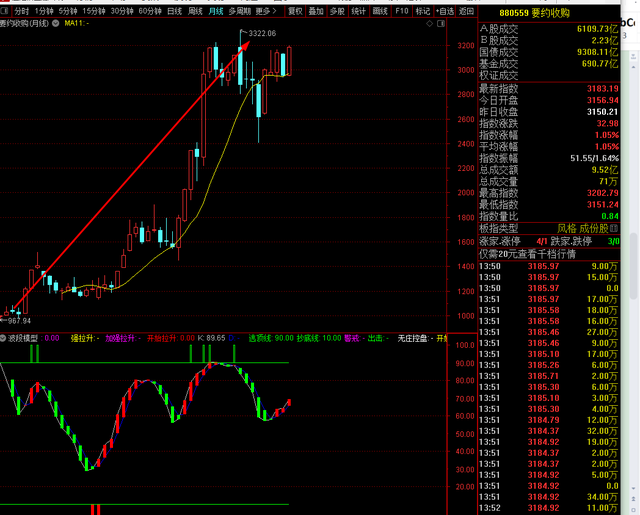Screen dimensions: 640x515
Task: Toggle the 月线 monthly period
Action: (x=216, y=11)
